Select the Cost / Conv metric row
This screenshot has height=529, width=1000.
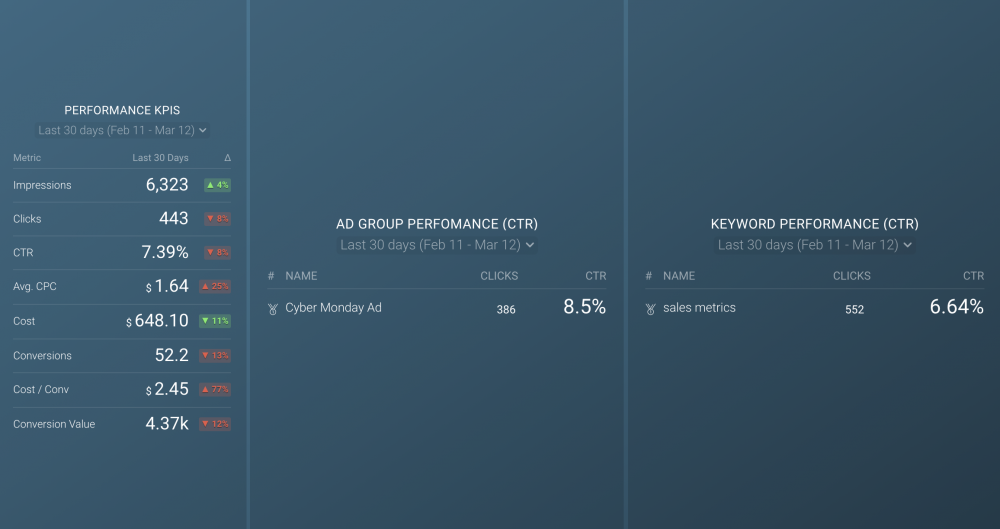pyautogui.click(x=41, y=390)
